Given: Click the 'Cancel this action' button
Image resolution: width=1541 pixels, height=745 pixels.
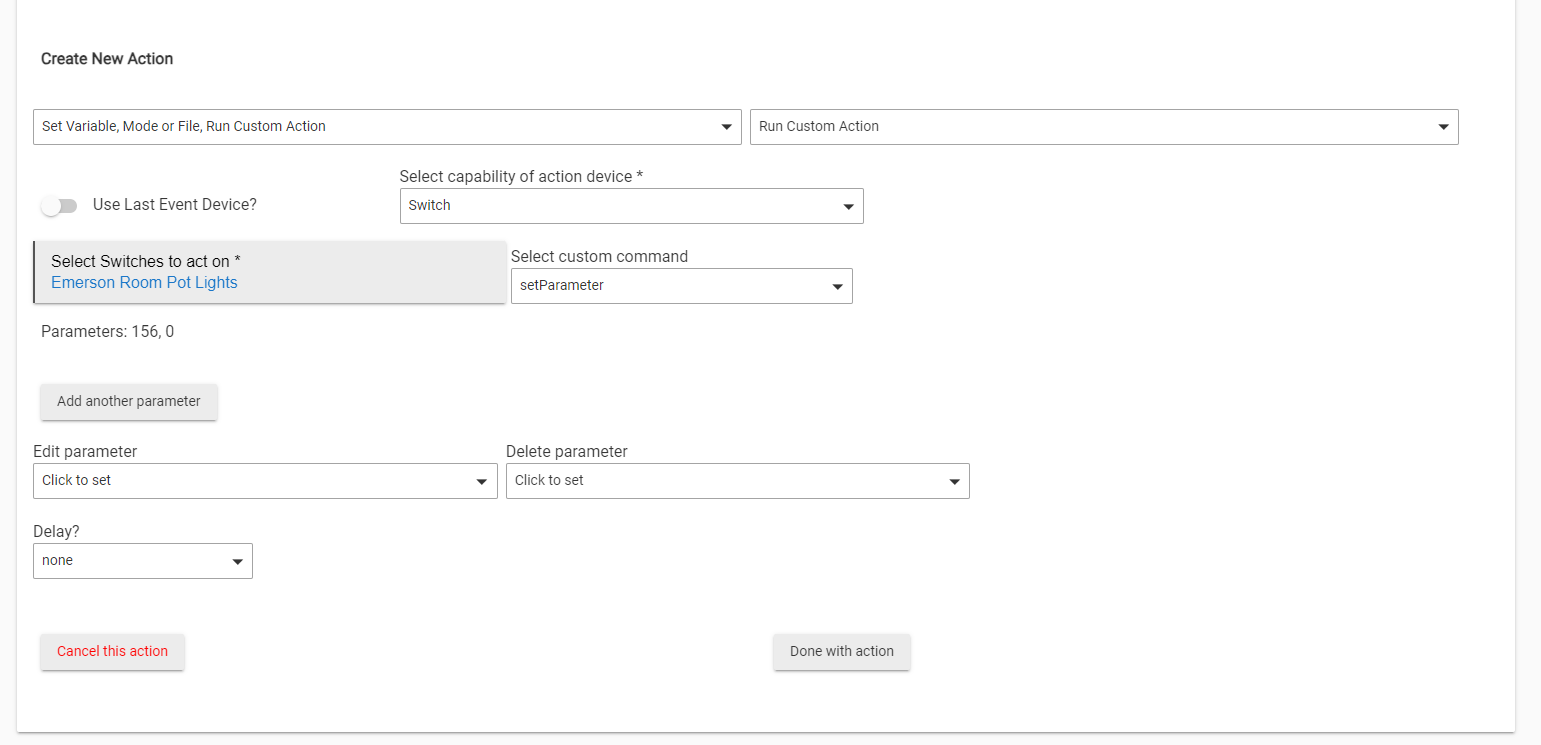Looking at the screenshot, I should pos(112,652).
